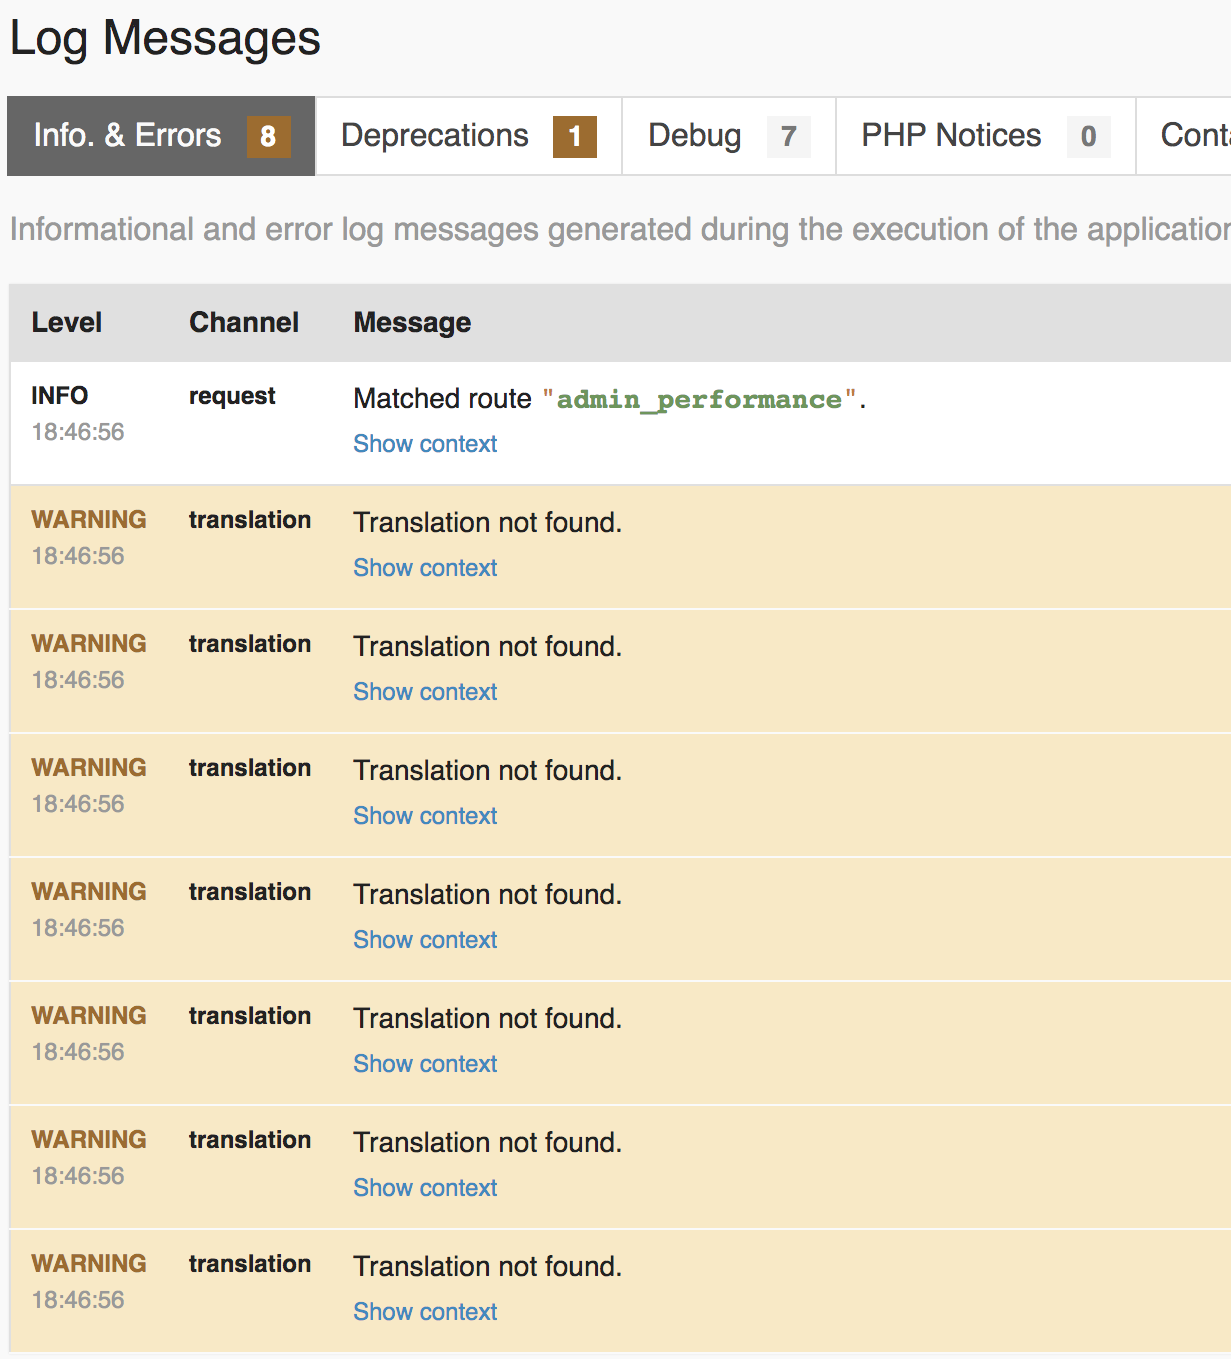Viewport: 1231px width, 1359px height.
Task: Expand context of second translation warning
Action: tap(425, 692)
